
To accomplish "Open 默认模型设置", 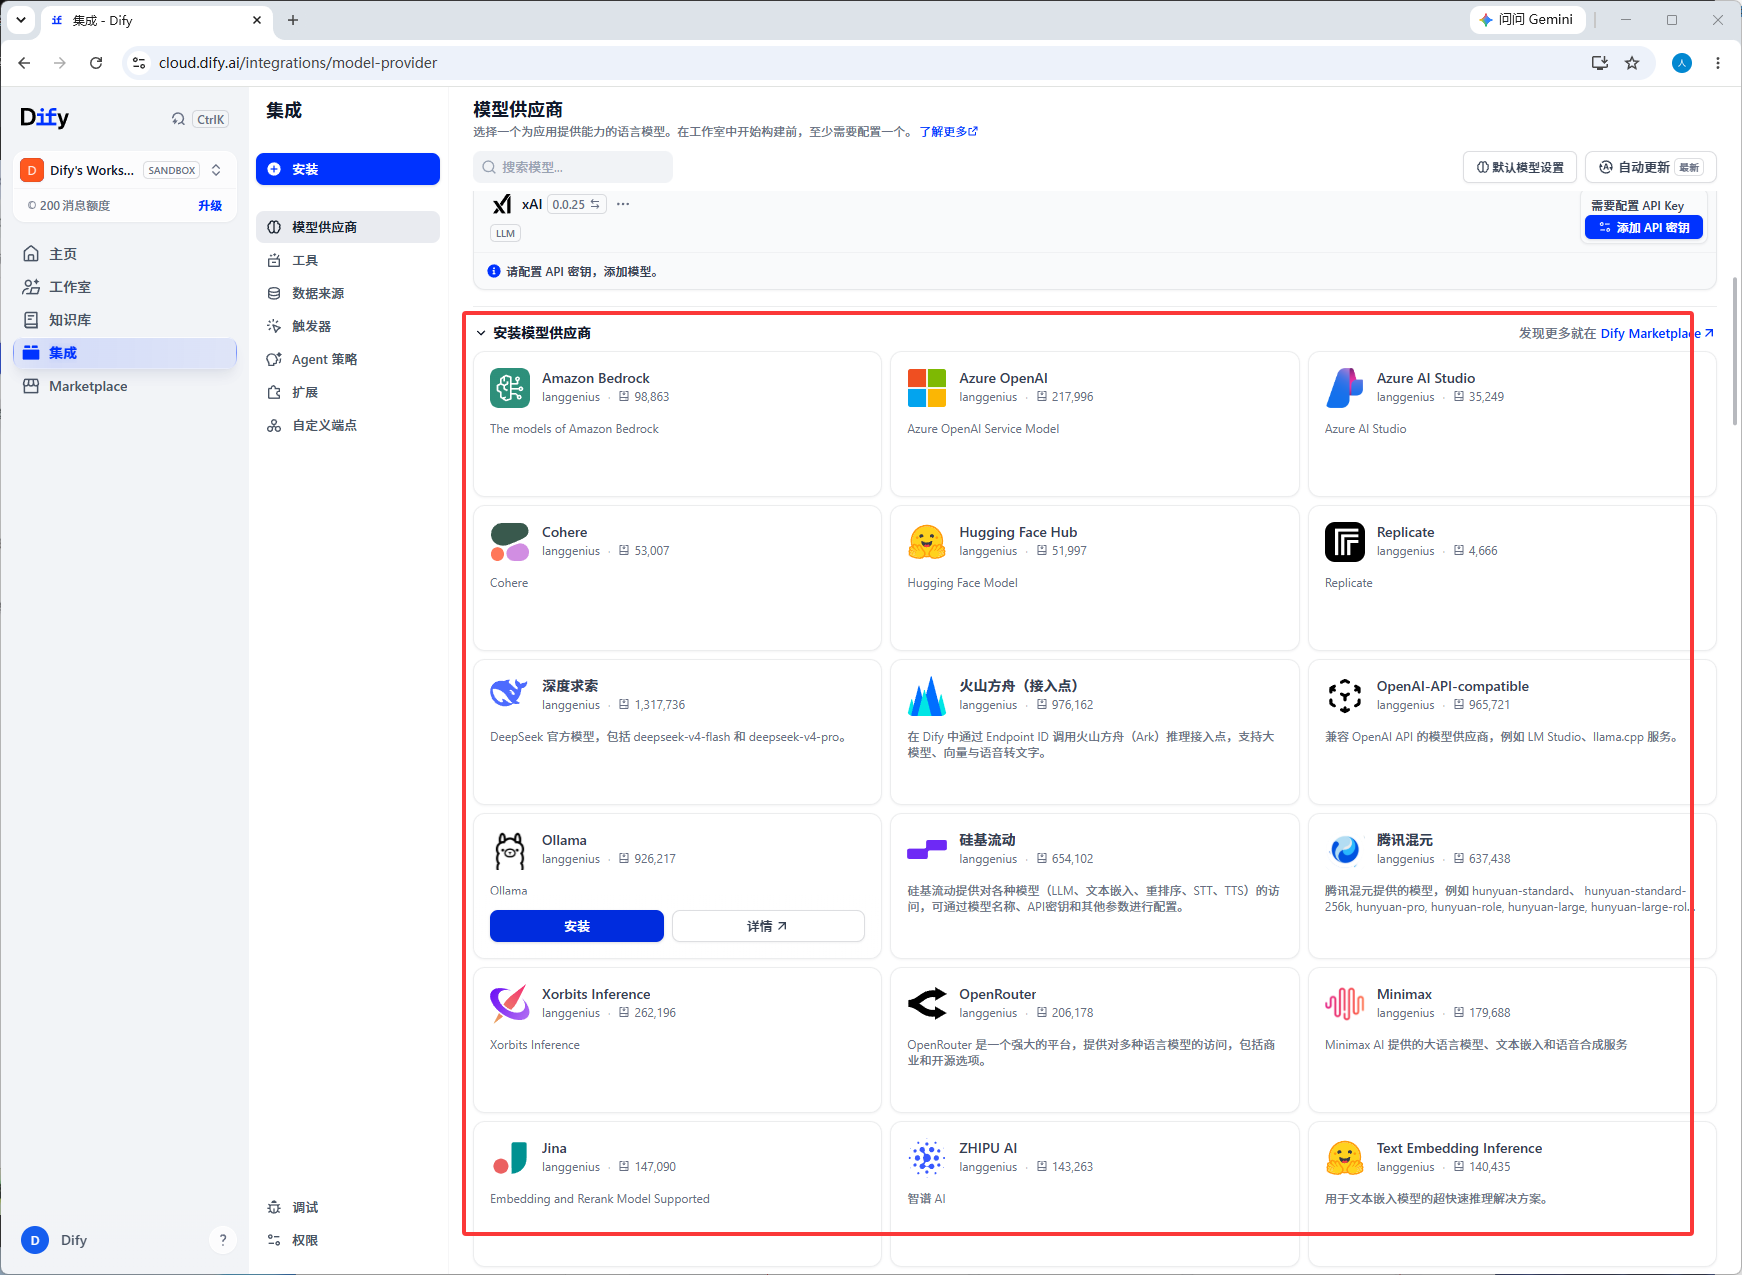I will tap(1520, 167).
